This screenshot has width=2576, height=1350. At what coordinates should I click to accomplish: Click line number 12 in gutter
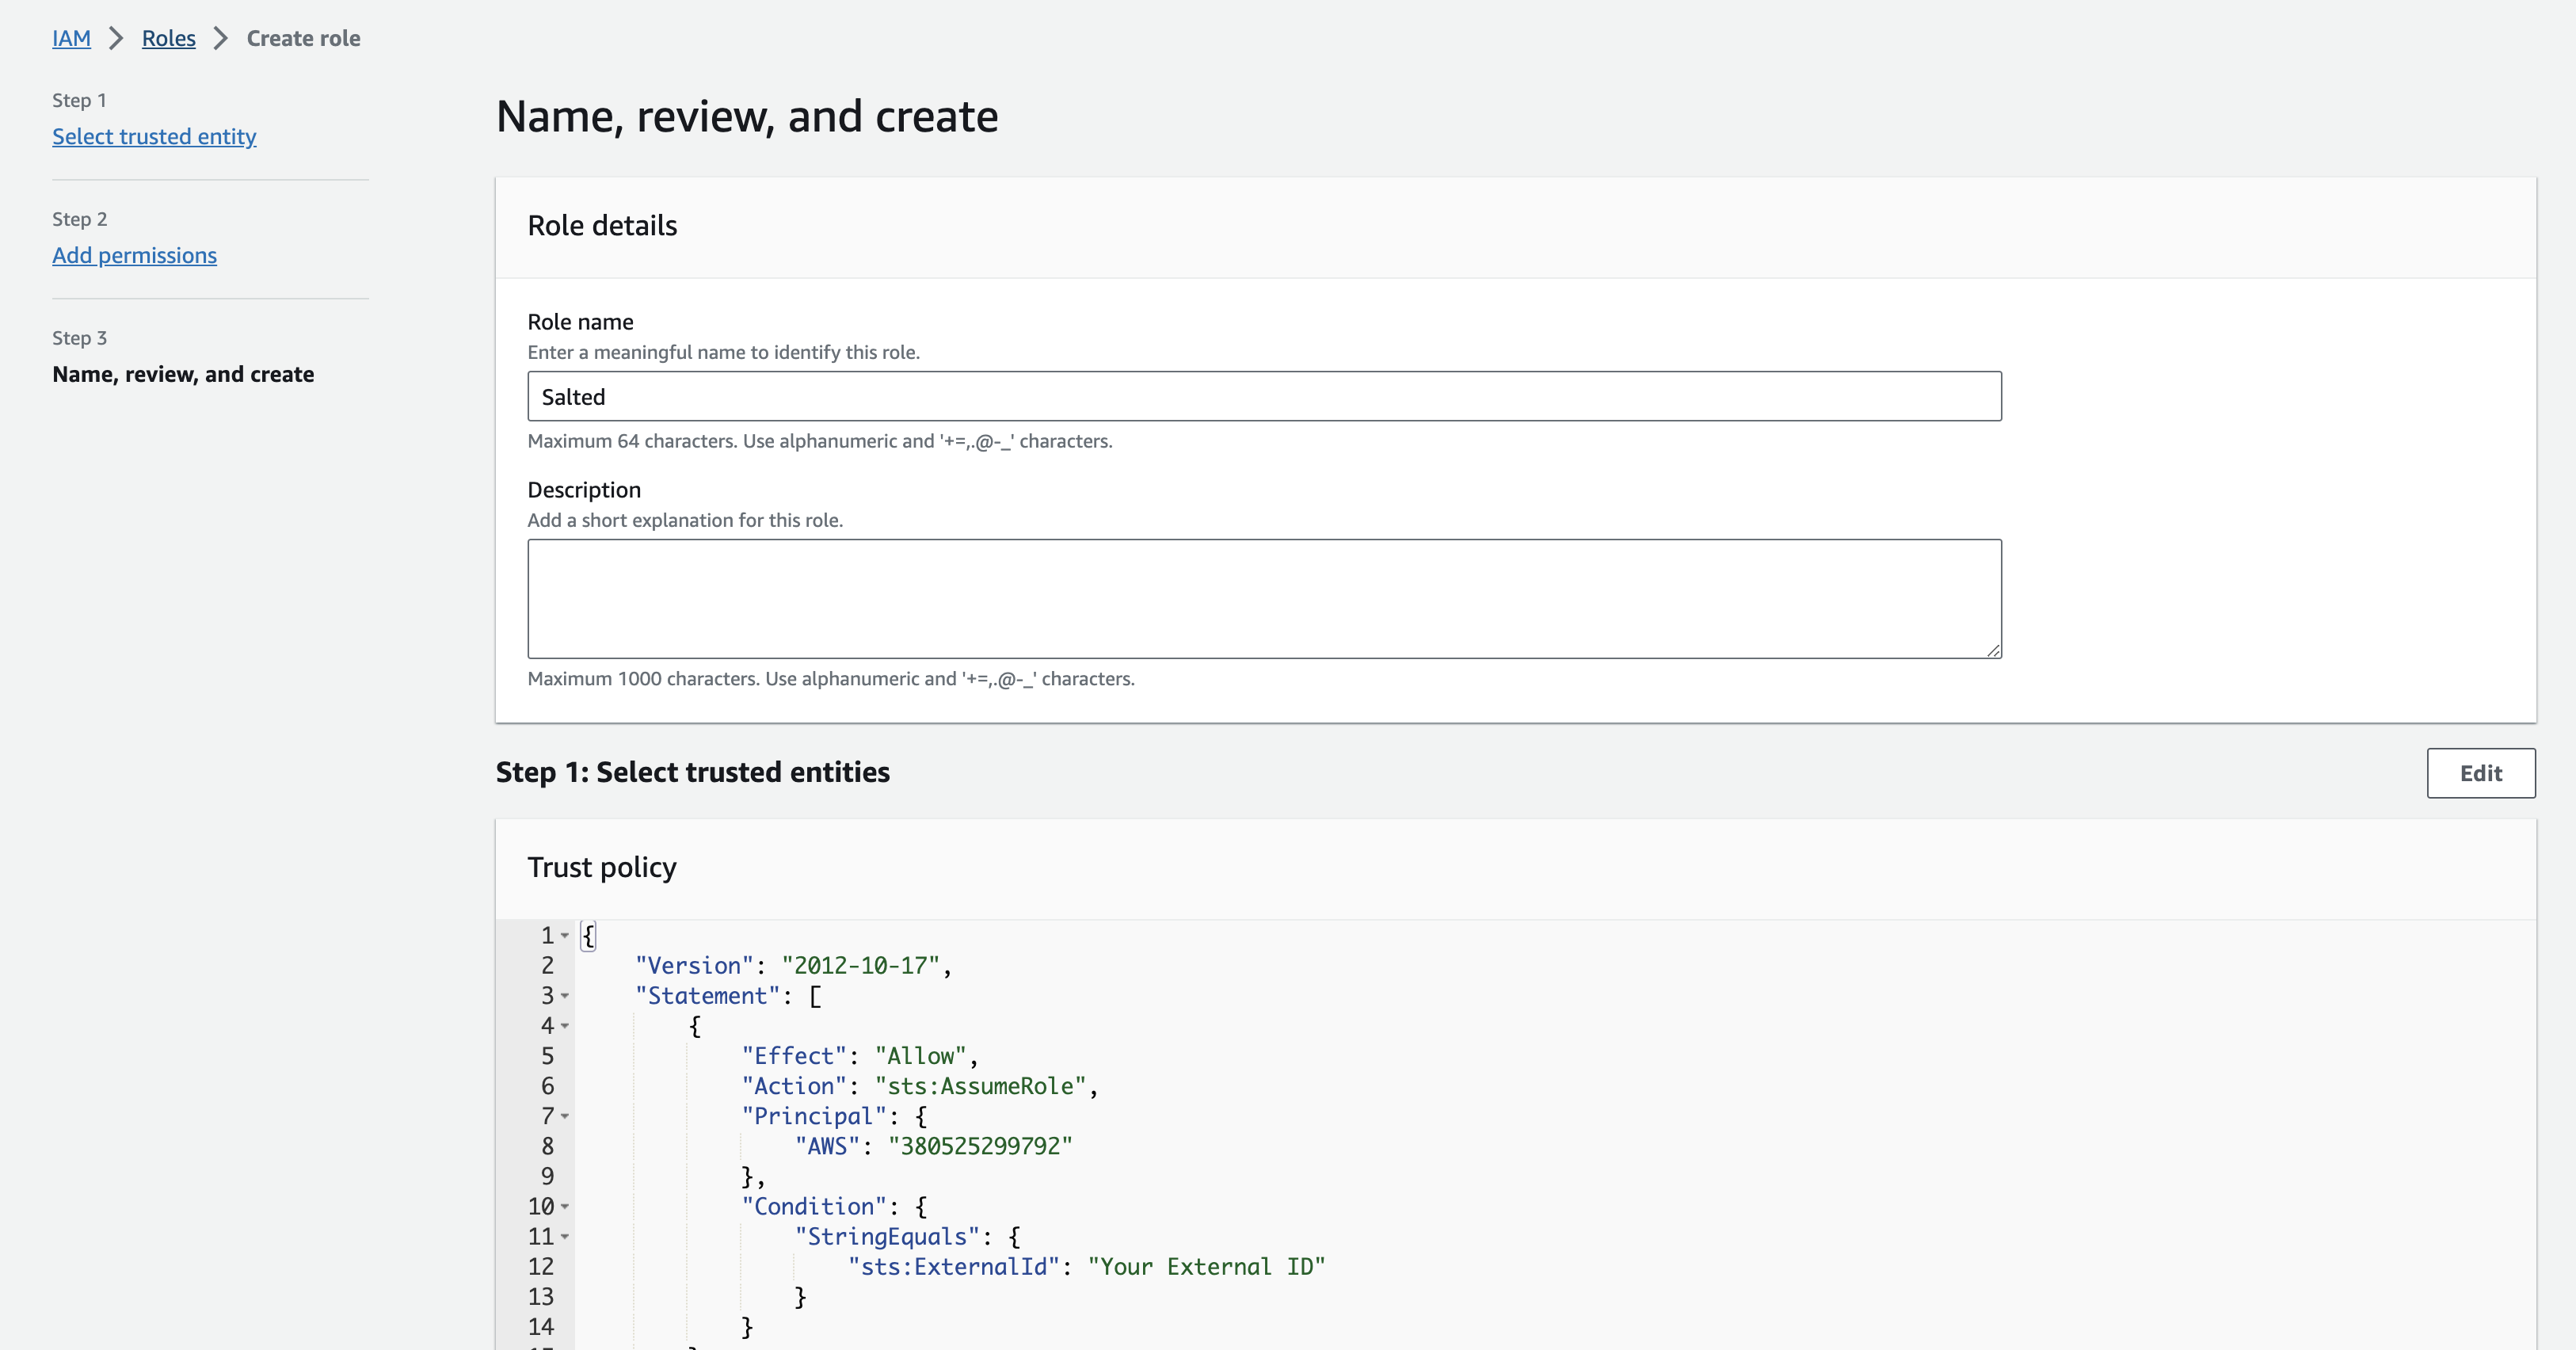click(x=541, y=1267)
